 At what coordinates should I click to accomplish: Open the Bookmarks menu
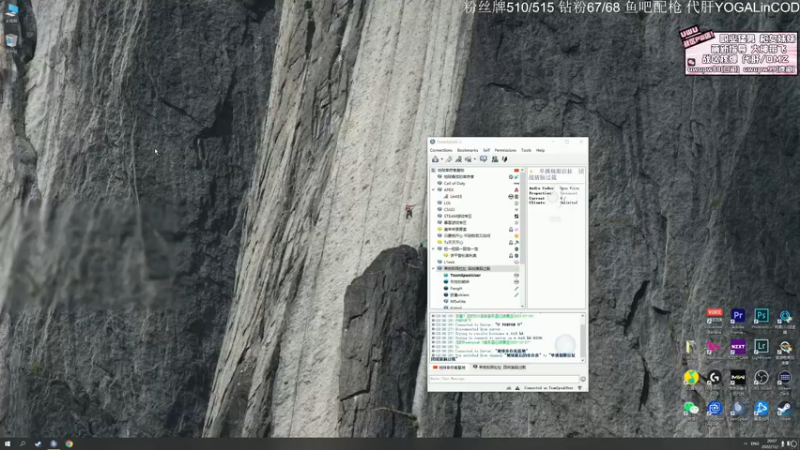pos(467,151)
